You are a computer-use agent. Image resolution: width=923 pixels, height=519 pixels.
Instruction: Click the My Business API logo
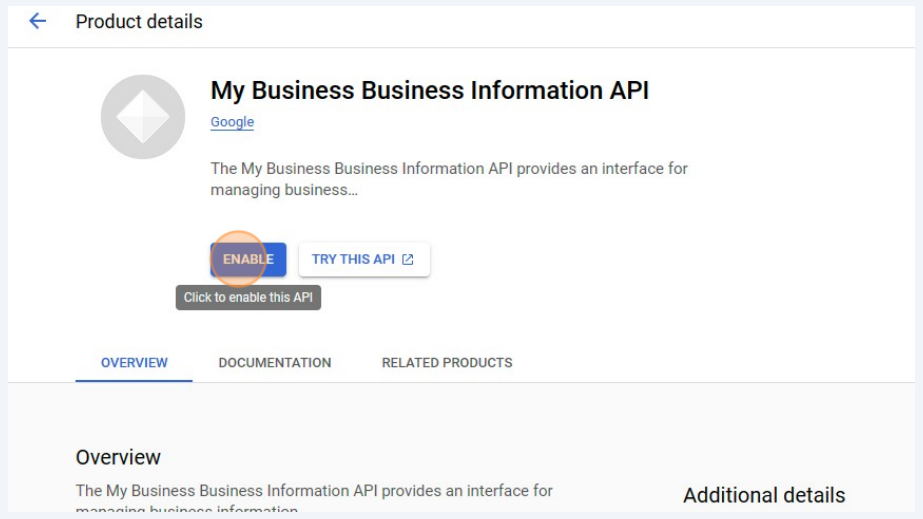[142, 117]
